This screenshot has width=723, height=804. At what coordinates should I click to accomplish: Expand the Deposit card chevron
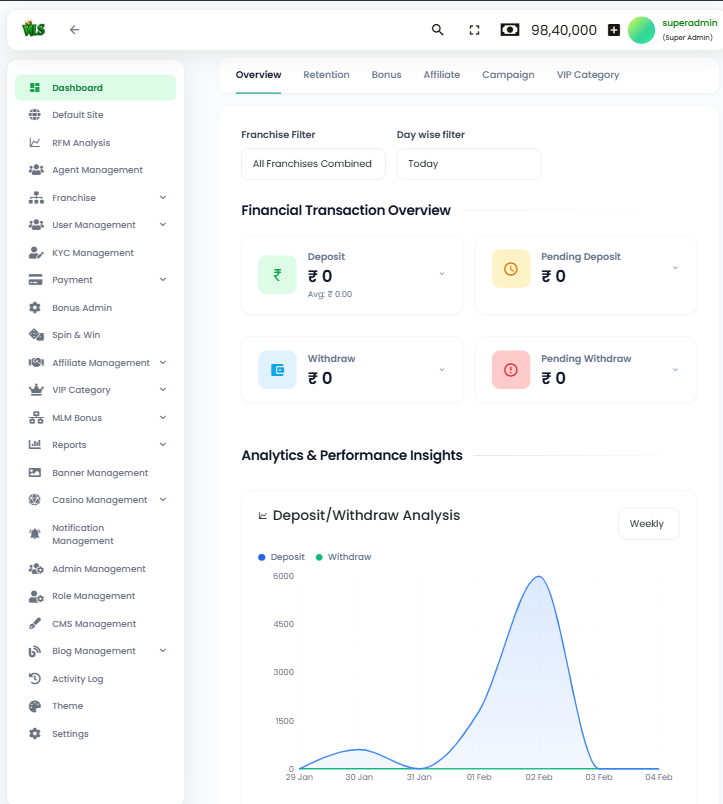click(442, 273)
